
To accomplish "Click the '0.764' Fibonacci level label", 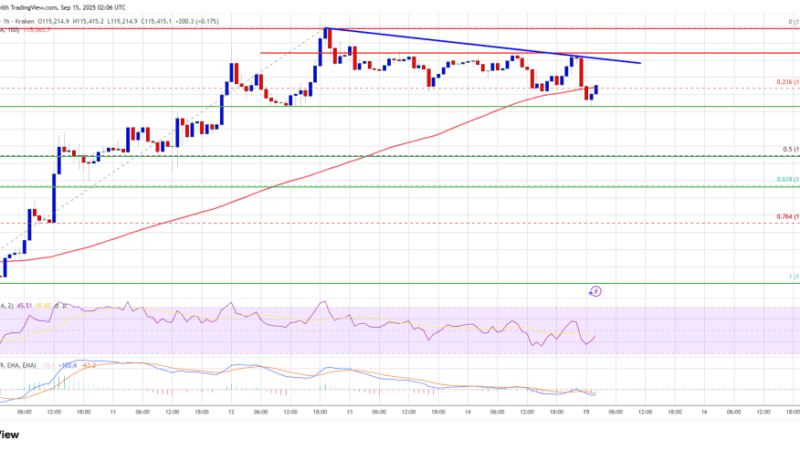I will (x=784, y=217).
